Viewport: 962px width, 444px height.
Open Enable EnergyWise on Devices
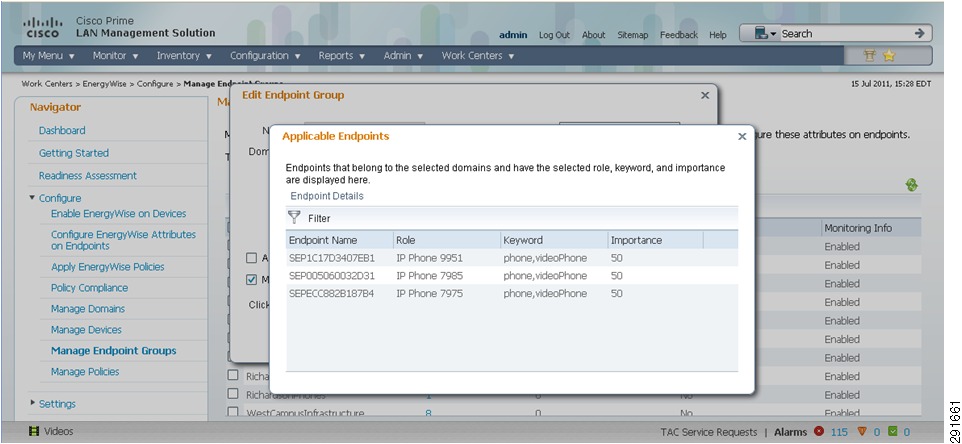[x=118, y=213]
